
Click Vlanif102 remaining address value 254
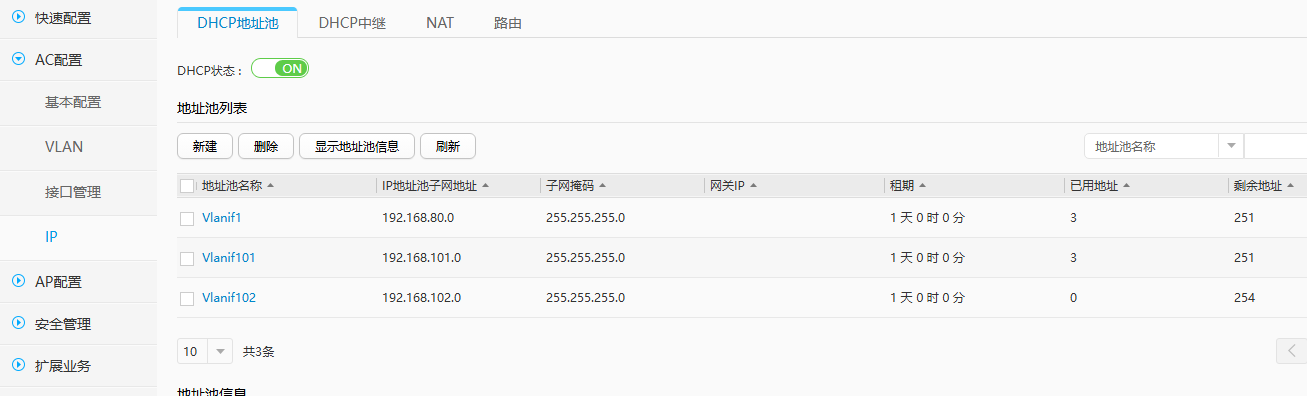tap(1244, 297)
